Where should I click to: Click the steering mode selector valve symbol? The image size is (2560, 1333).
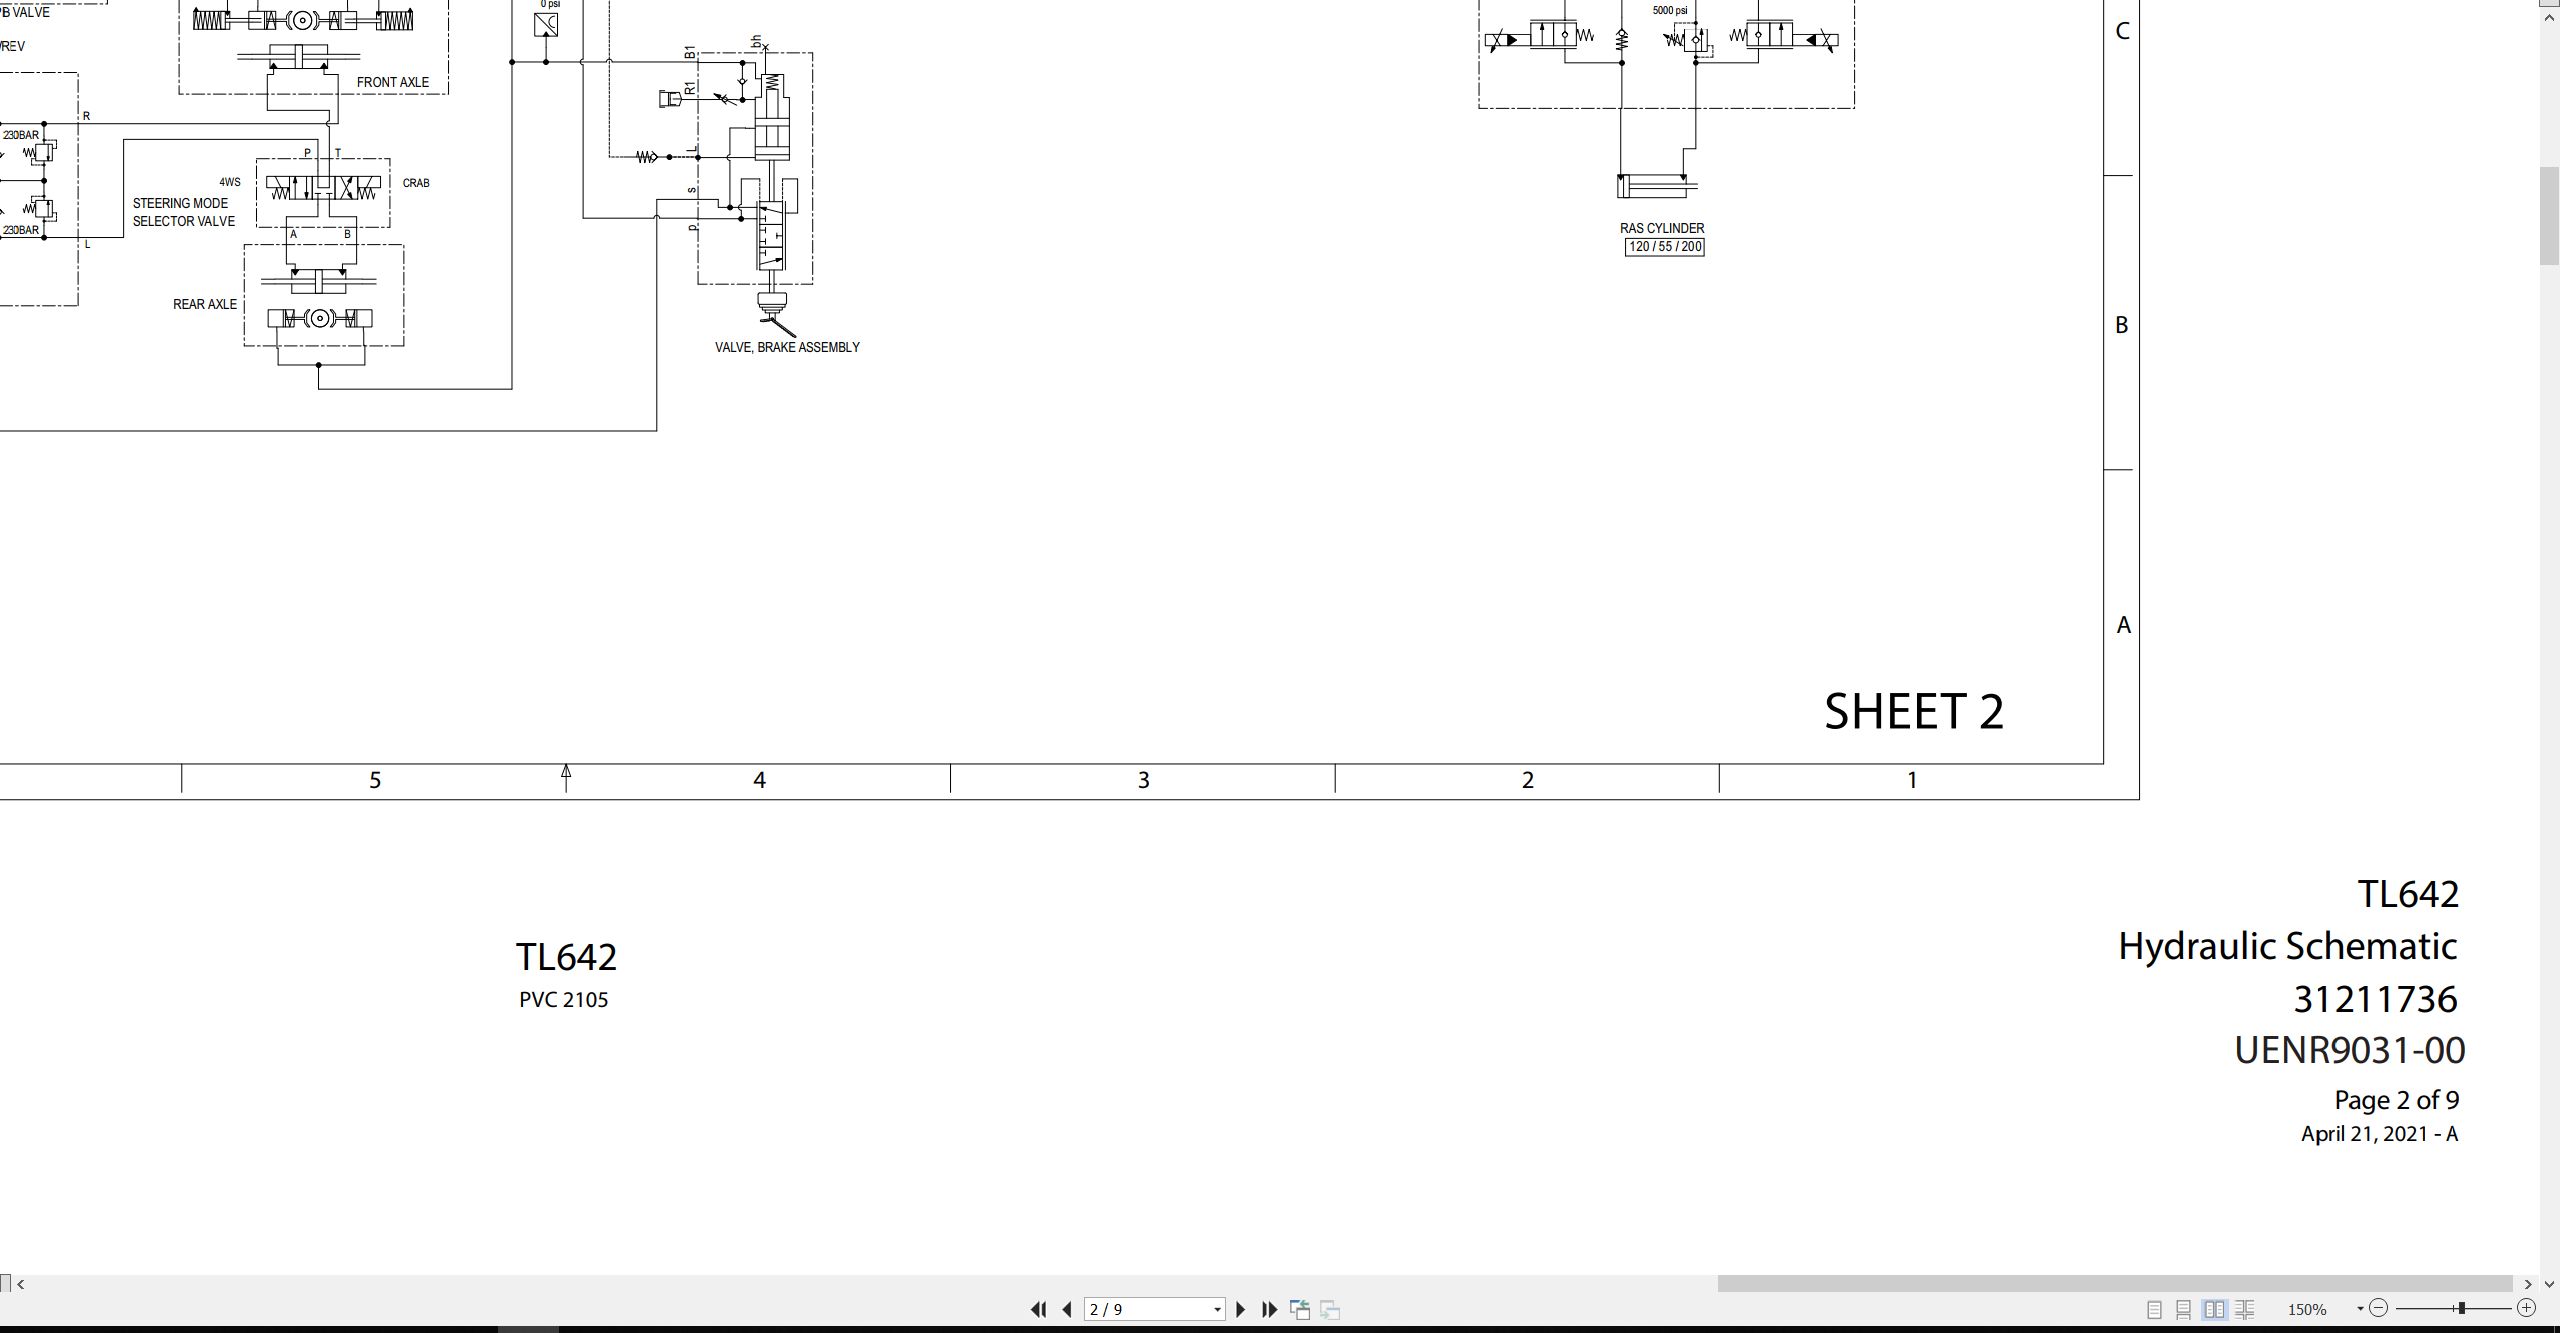[x=323, y=187]
